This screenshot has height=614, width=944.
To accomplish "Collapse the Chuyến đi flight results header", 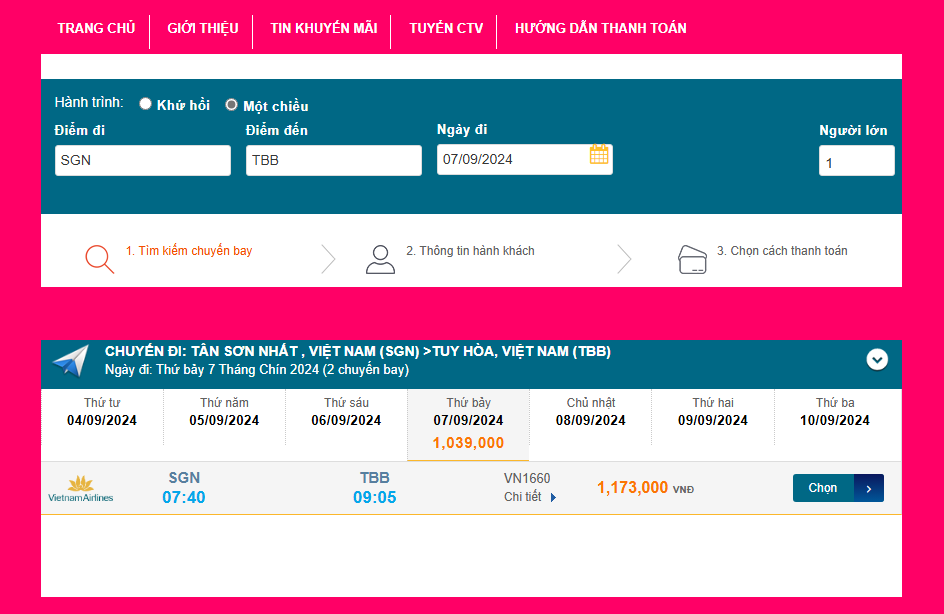I will 877,359.
